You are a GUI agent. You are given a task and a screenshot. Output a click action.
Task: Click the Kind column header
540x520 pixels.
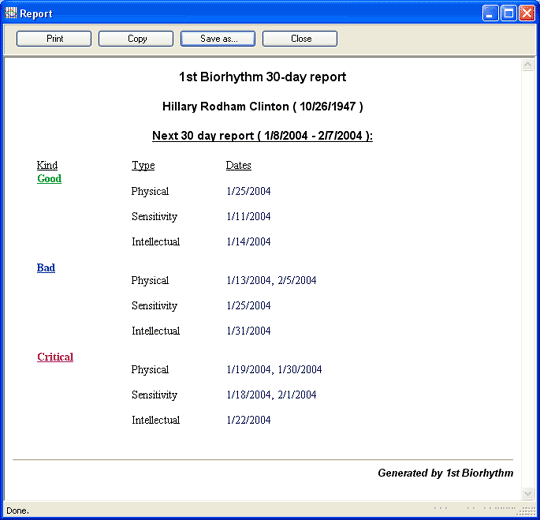47,165
